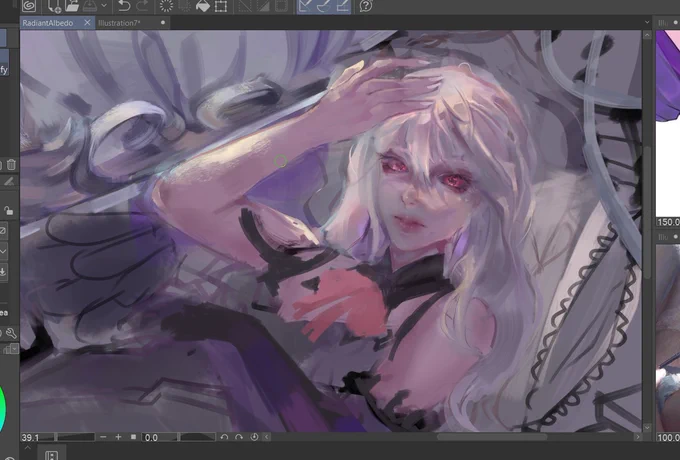This screenshot has height=460, width=680.
Task: Click the horizontal scrollbar thumb
Action: [x=492, y=437]
